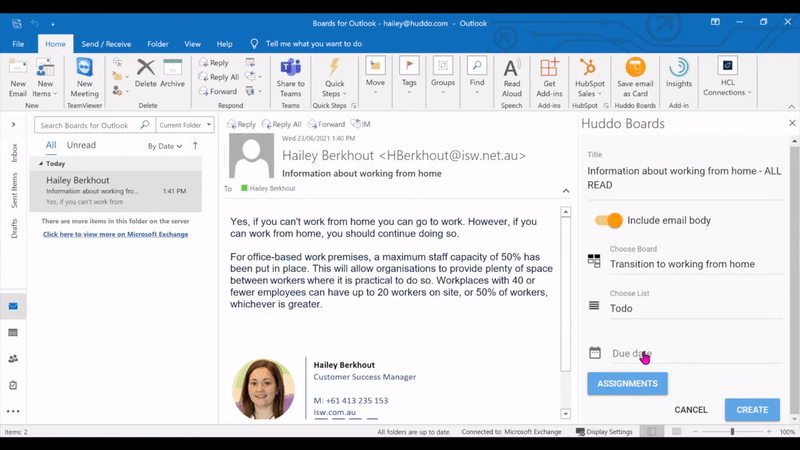Open the Groups ribbon menu

pos(443,77)
